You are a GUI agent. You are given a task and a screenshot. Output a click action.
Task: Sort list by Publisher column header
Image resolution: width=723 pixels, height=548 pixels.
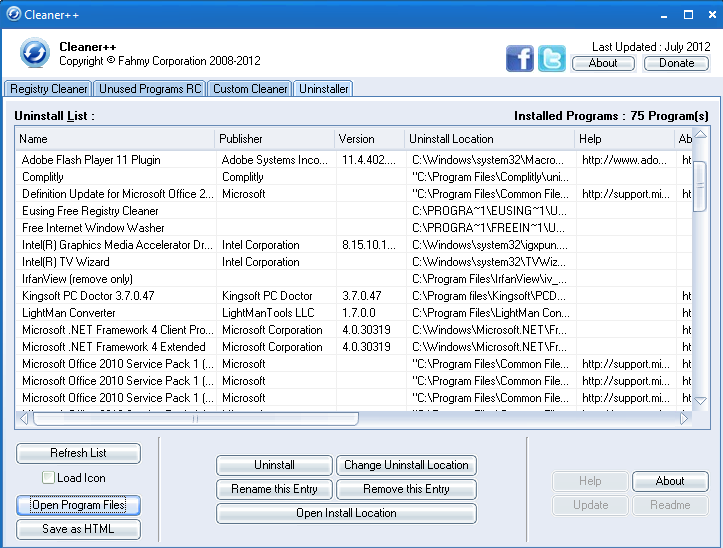(x=274, y=139)
